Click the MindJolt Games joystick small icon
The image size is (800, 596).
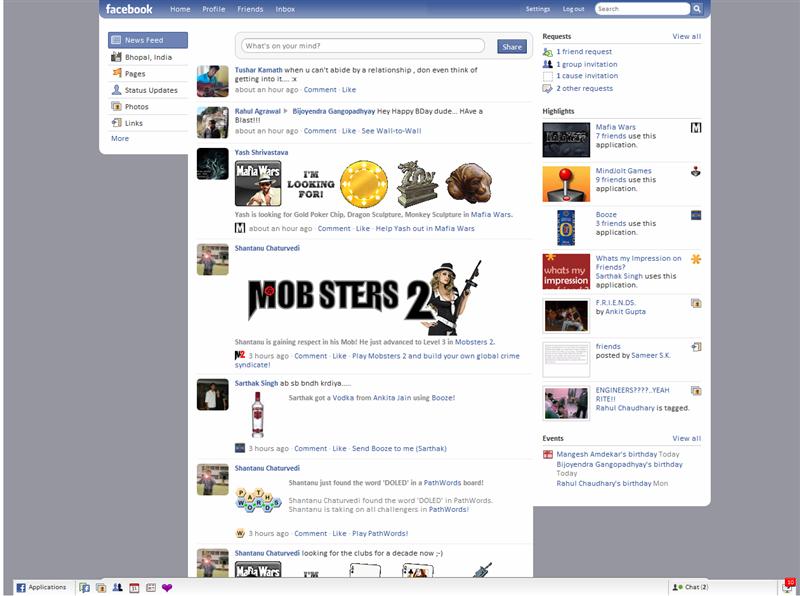click(x=696, y=171)
